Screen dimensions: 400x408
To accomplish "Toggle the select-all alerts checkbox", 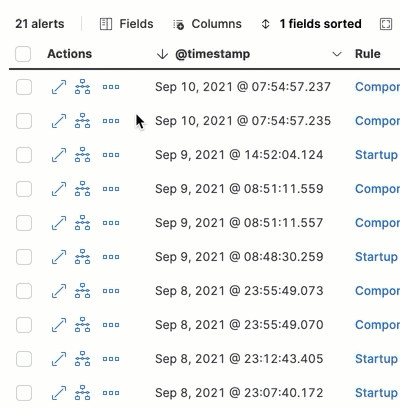I will 23,54.
